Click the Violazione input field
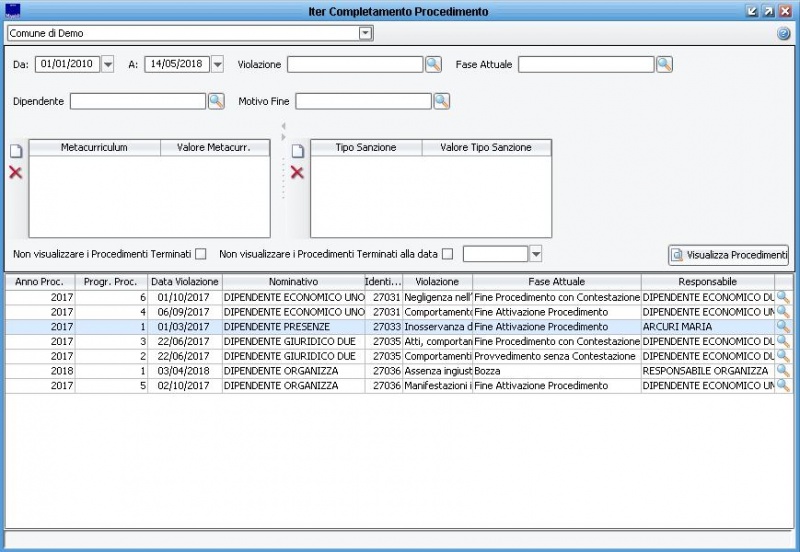The width and height of the screenshot is (800, 552). click(x=355, y=64)
